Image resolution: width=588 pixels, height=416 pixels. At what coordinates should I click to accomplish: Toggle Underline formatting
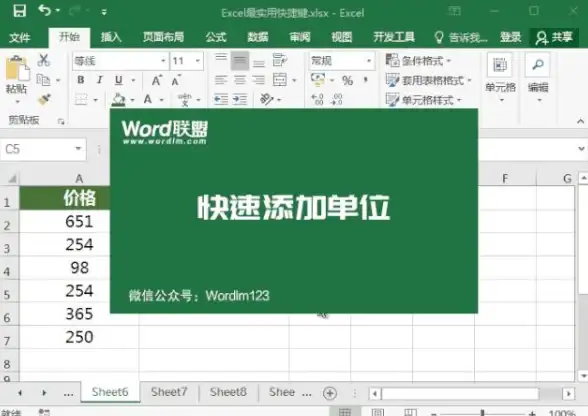point(119,80)
